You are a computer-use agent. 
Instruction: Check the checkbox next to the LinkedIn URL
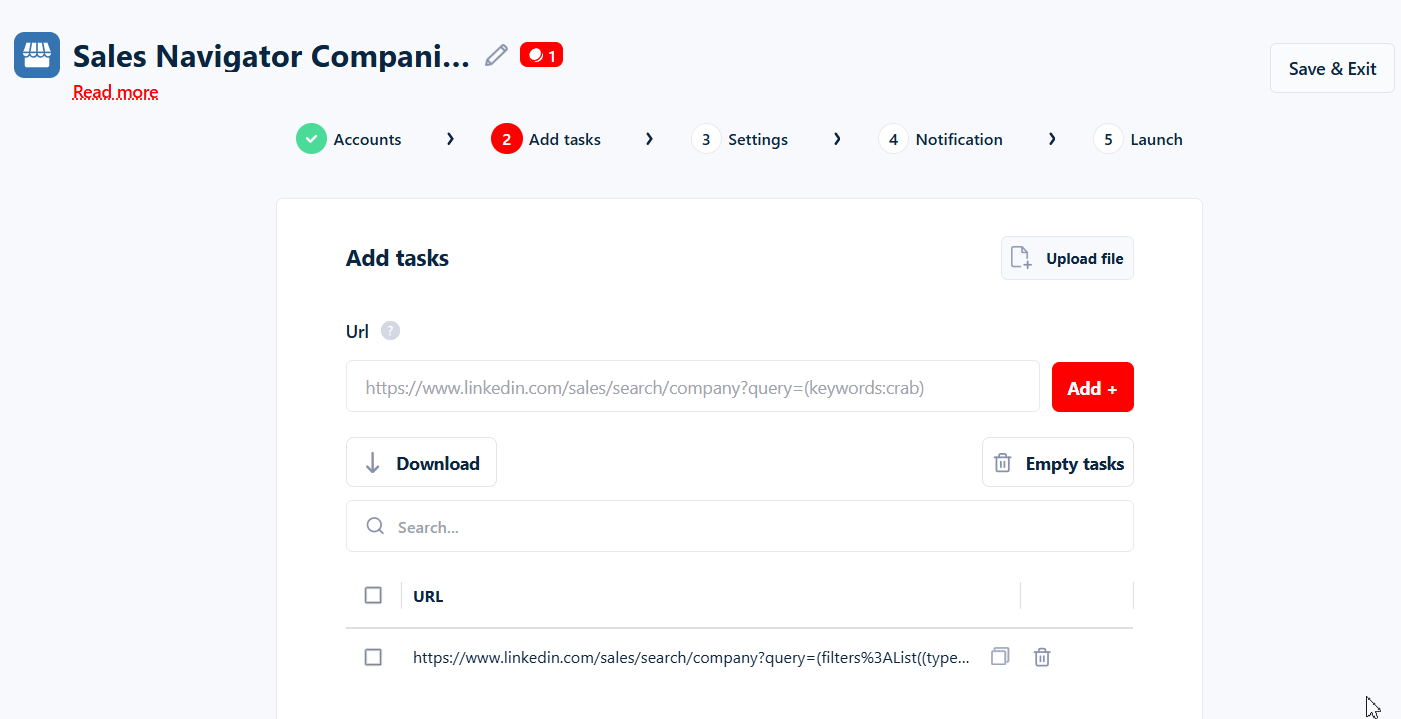point(373,657)
